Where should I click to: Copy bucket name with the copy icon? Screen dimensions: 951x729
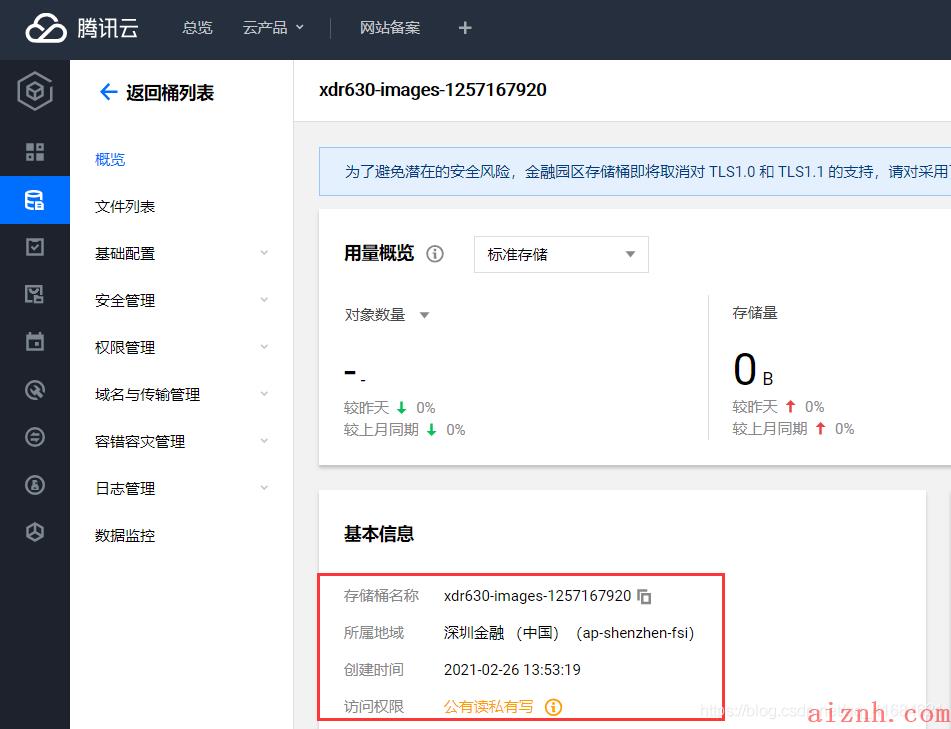click(x=644, y=597)
